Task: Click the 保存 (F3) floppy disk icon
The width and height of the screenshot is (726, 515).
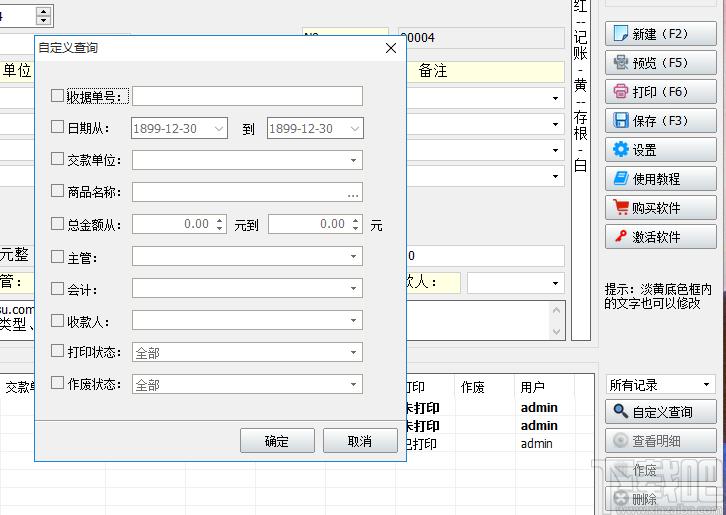Action: pos(621,120)
